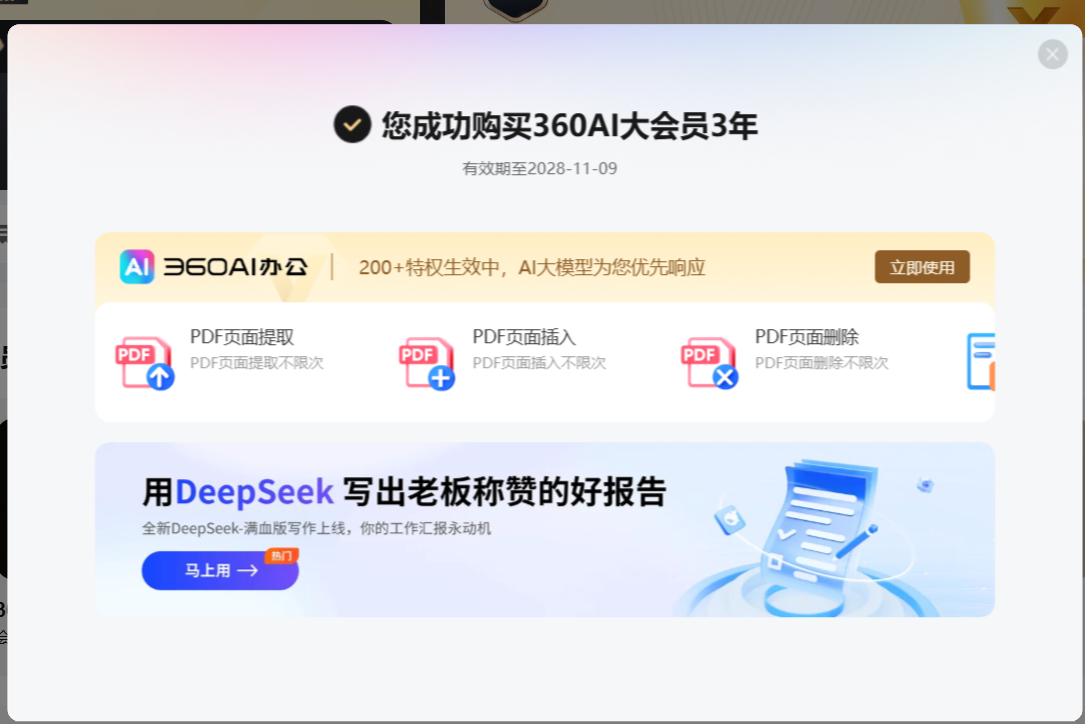1085x724 pixels.
Task: Click the 有效期至2028-11-09 validity text
Action: [x=540, y=168]
